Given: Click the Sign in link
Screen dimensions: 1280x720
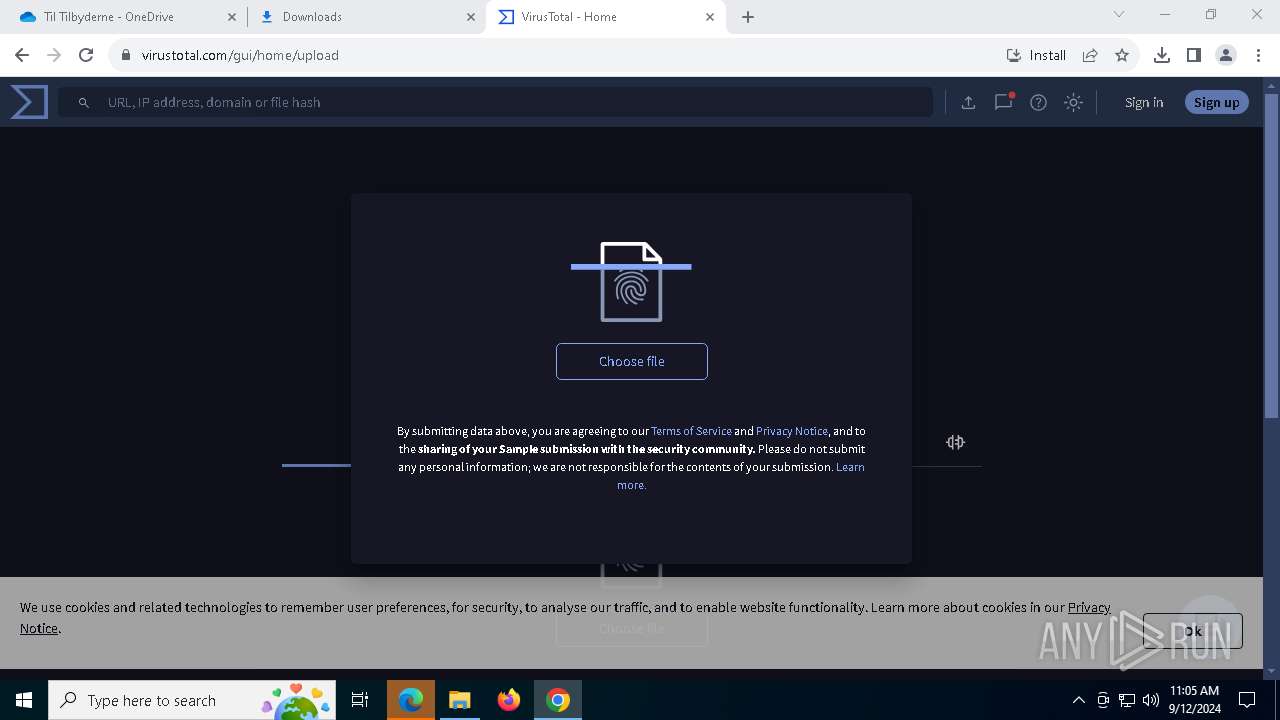Looking at the screenshot, I should (1143, 102).
